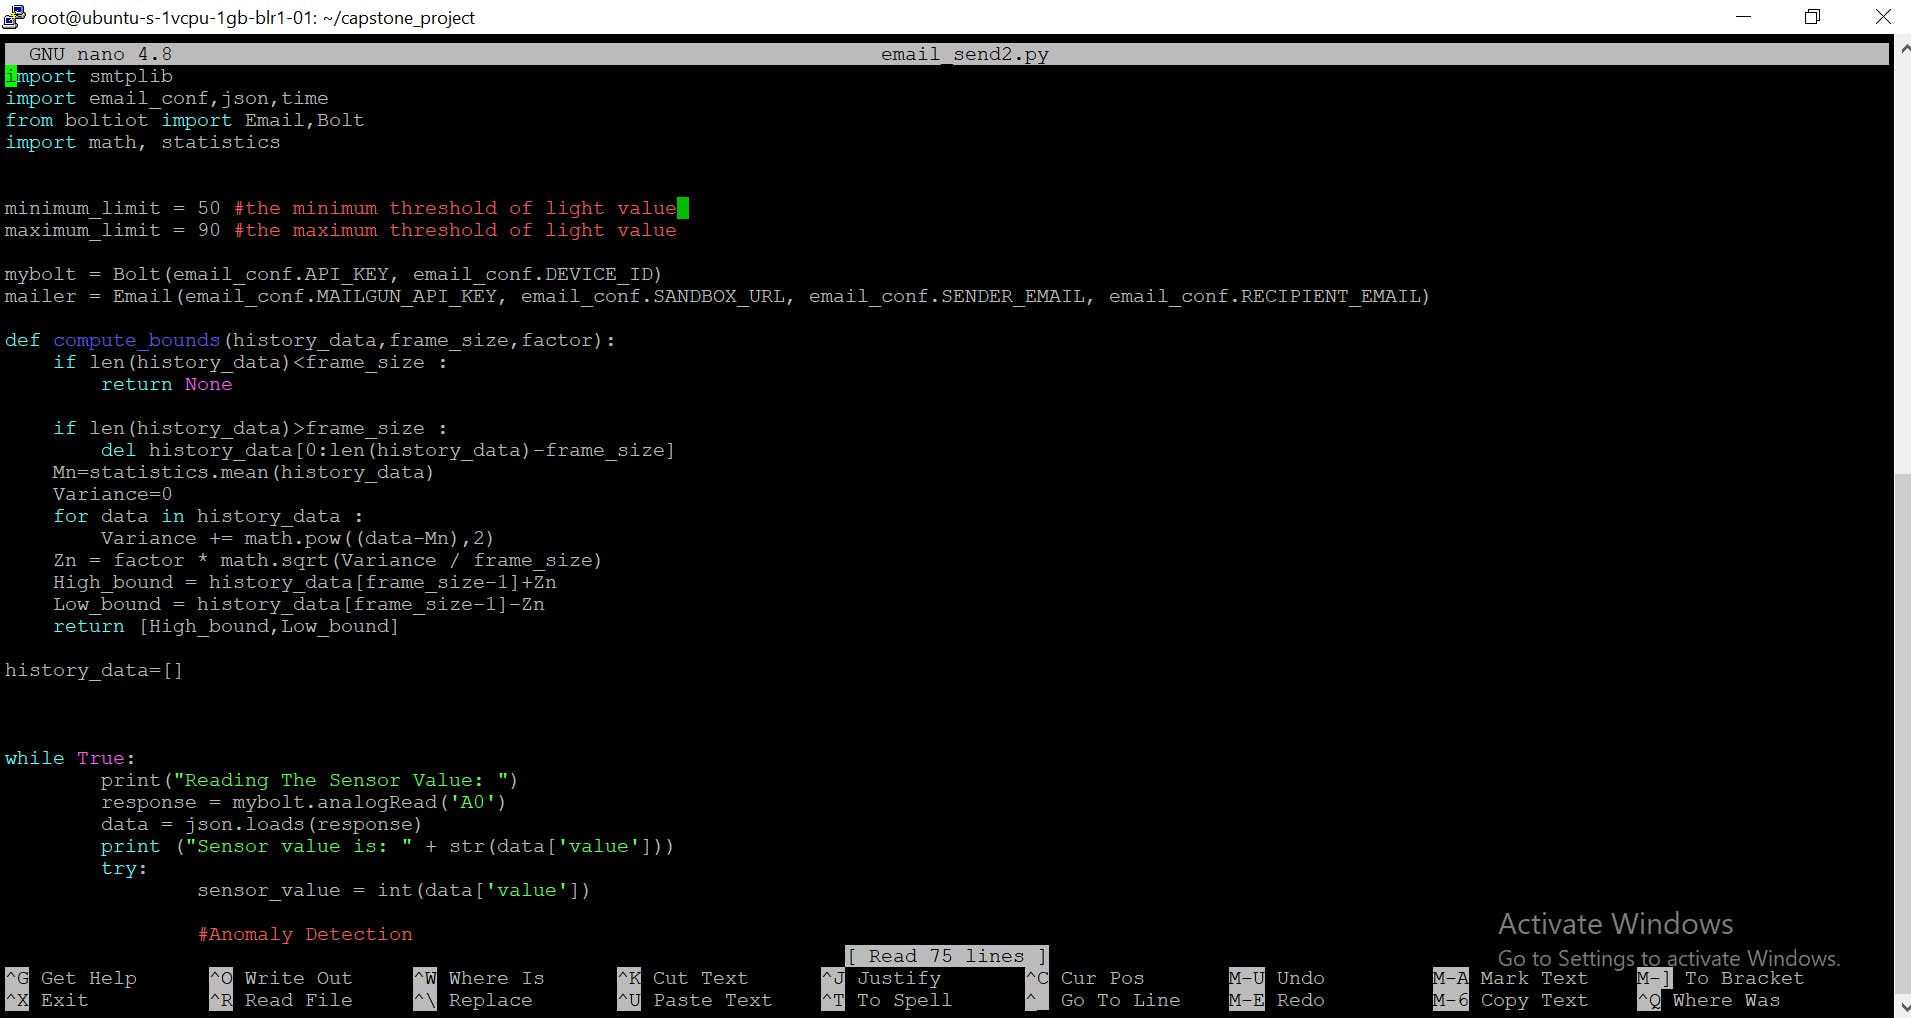The image size is (1911, 1018).
Task: Click the mybolt = Bolt(...) line
Action: (333, 274)
